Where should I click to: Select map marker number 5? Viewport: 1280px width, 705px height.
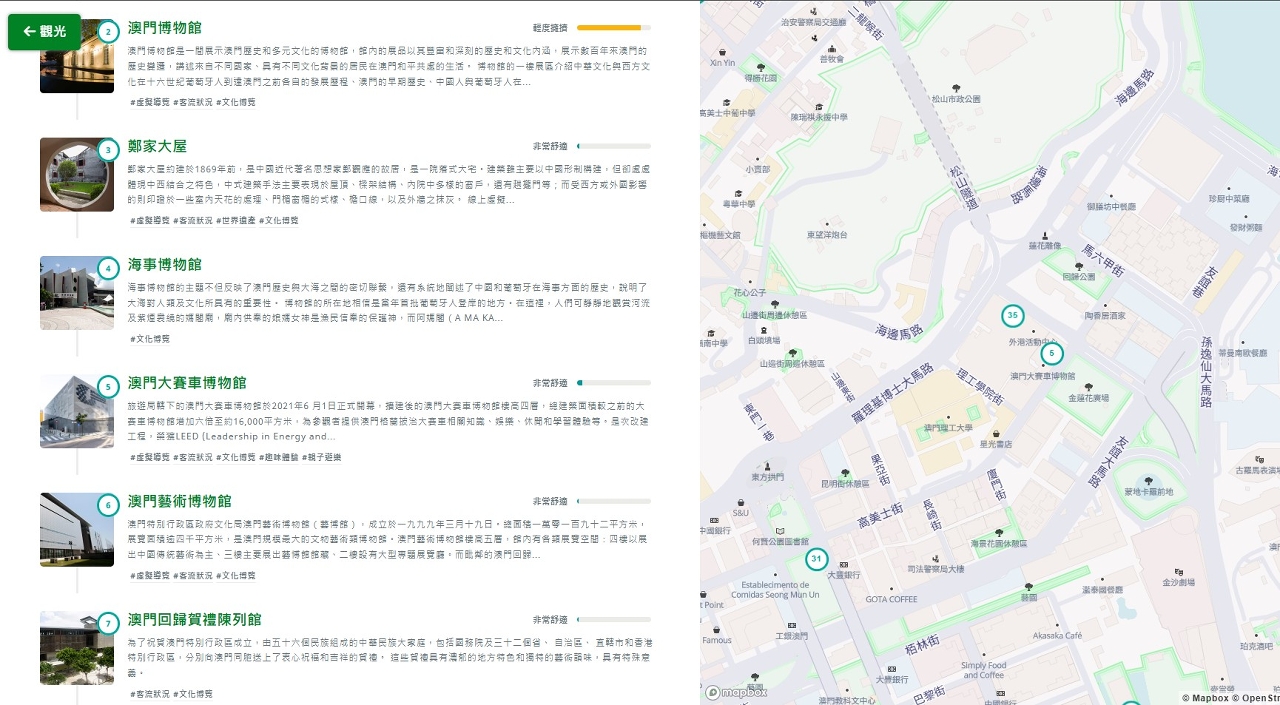[1051, 353]
